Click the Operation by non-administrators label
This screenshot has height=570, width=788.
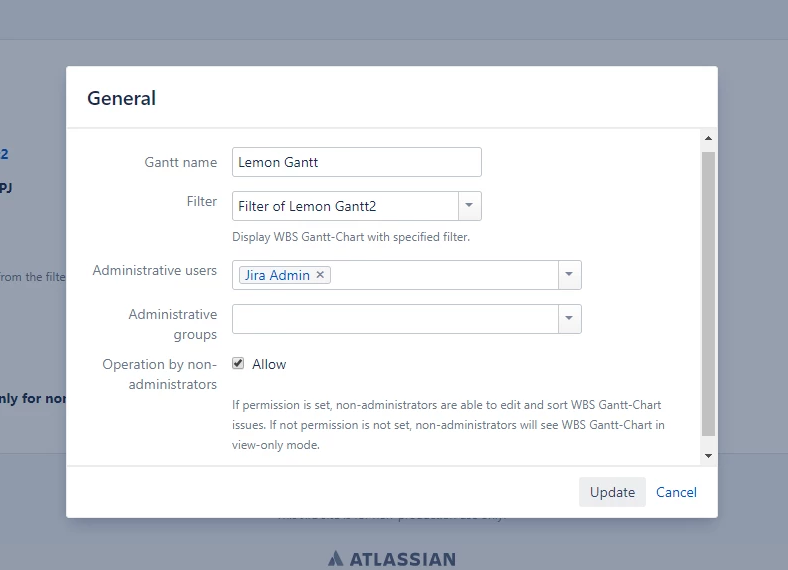[160, 374]
